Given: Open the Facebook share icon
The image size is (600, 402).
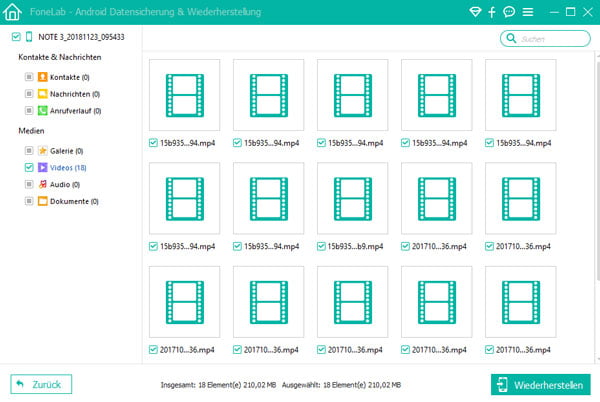Looking at the screenshot, I should tap(492, 13).
